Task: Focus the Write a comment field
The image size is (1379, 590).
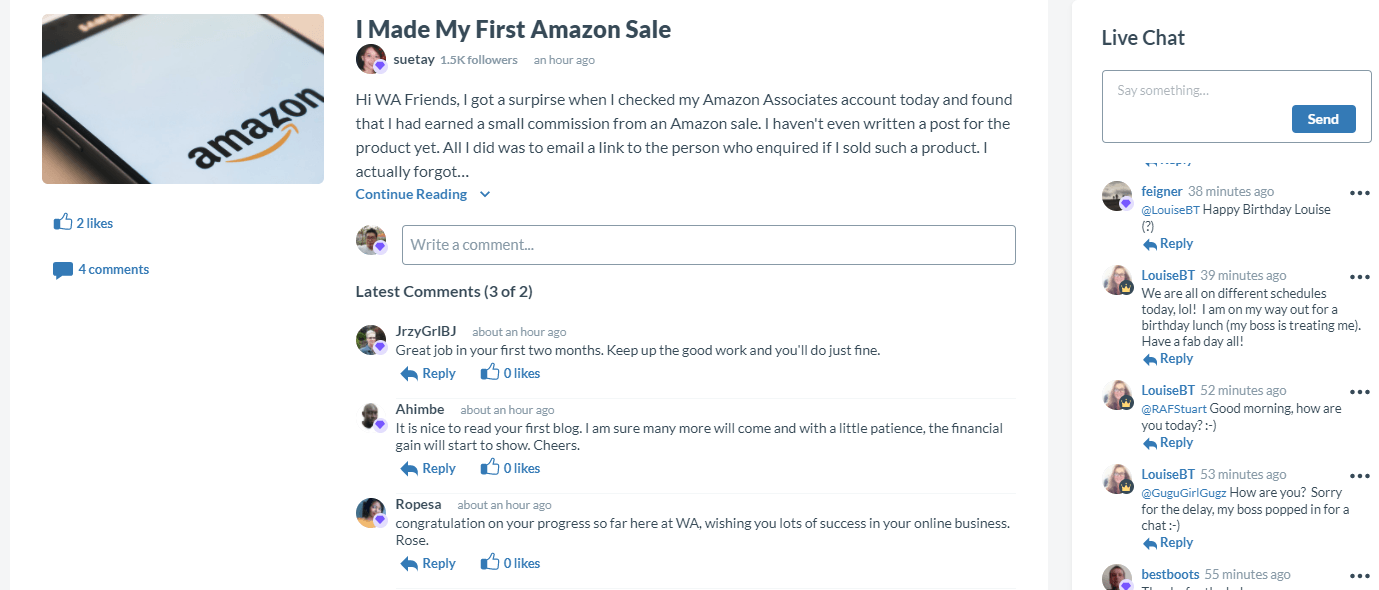Action: tap(709, 245)
